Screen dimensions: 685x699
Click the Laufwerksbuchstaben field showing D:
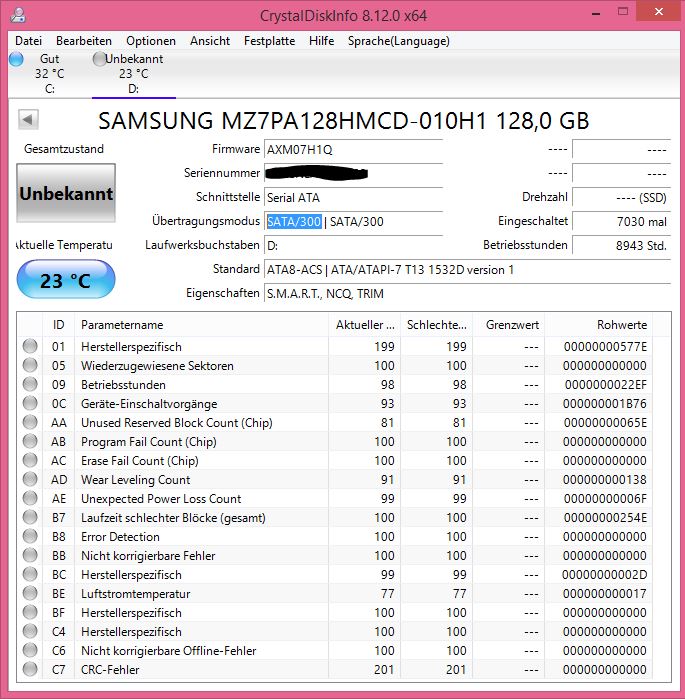pyautogui.click(x=353, y=246)
